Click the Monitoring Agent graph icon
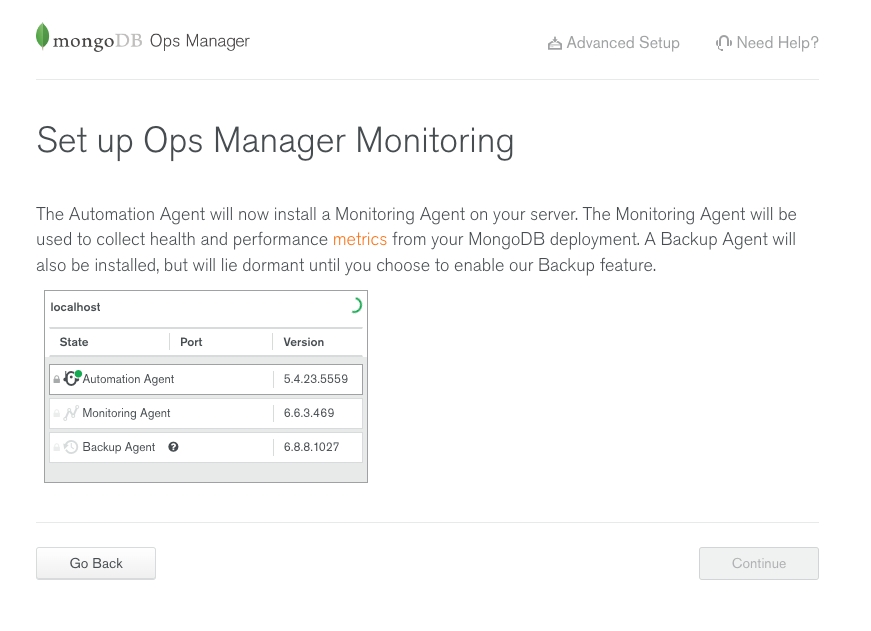The width and height of the screenshot is (871, 631). [x=71, y=413]
